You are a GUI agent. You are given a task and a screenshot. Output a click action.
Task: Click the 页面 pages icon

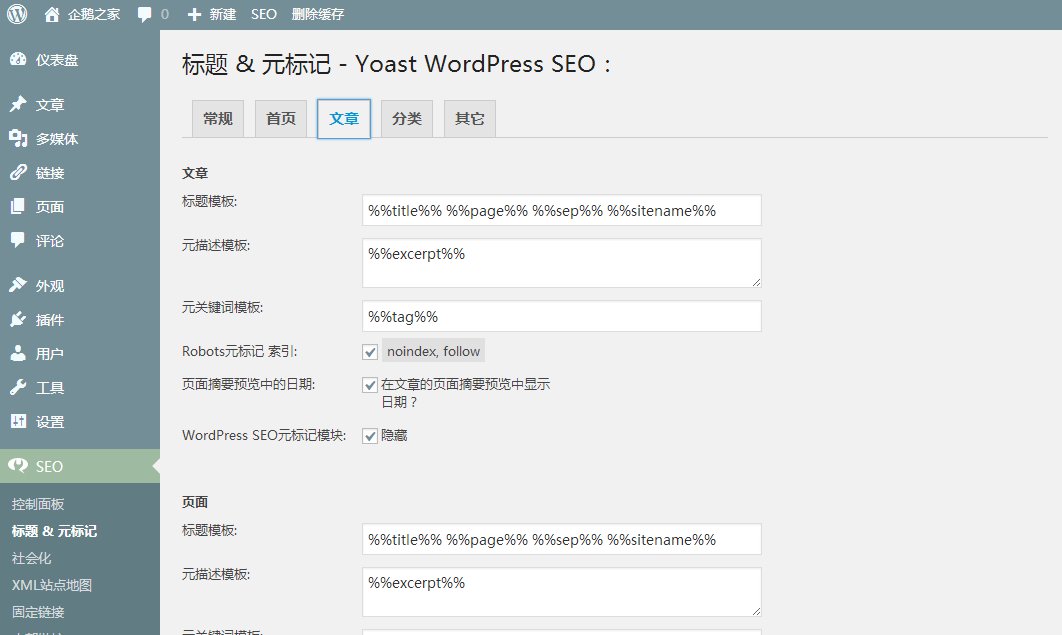pyautogui.click(x=18, y=206)
